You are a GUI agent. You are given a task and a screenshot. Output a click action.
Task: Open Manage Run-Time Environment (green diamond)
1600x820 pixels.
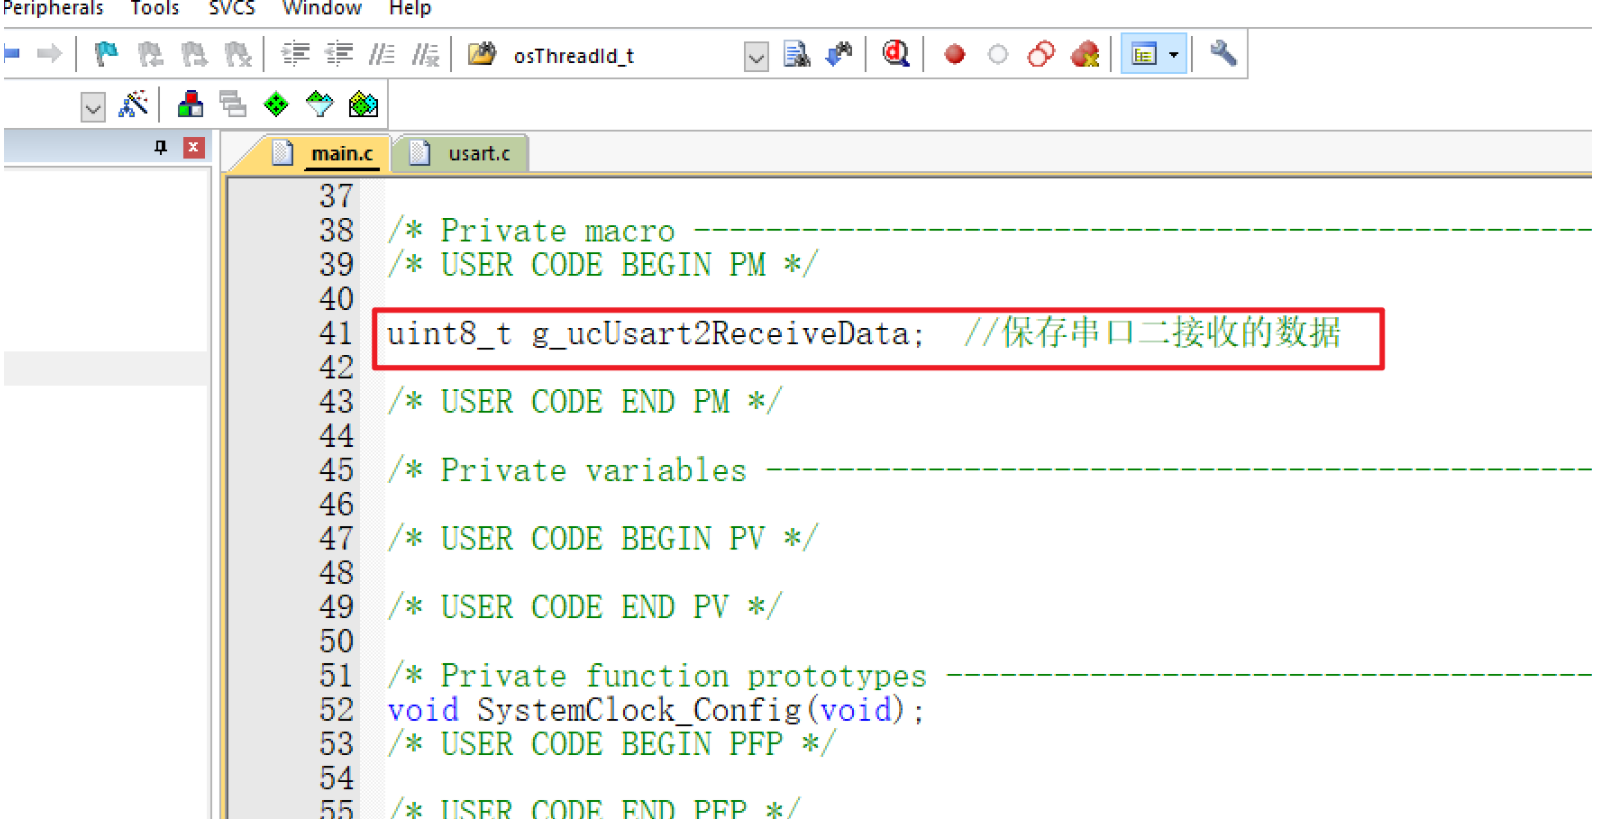(276, 104)
